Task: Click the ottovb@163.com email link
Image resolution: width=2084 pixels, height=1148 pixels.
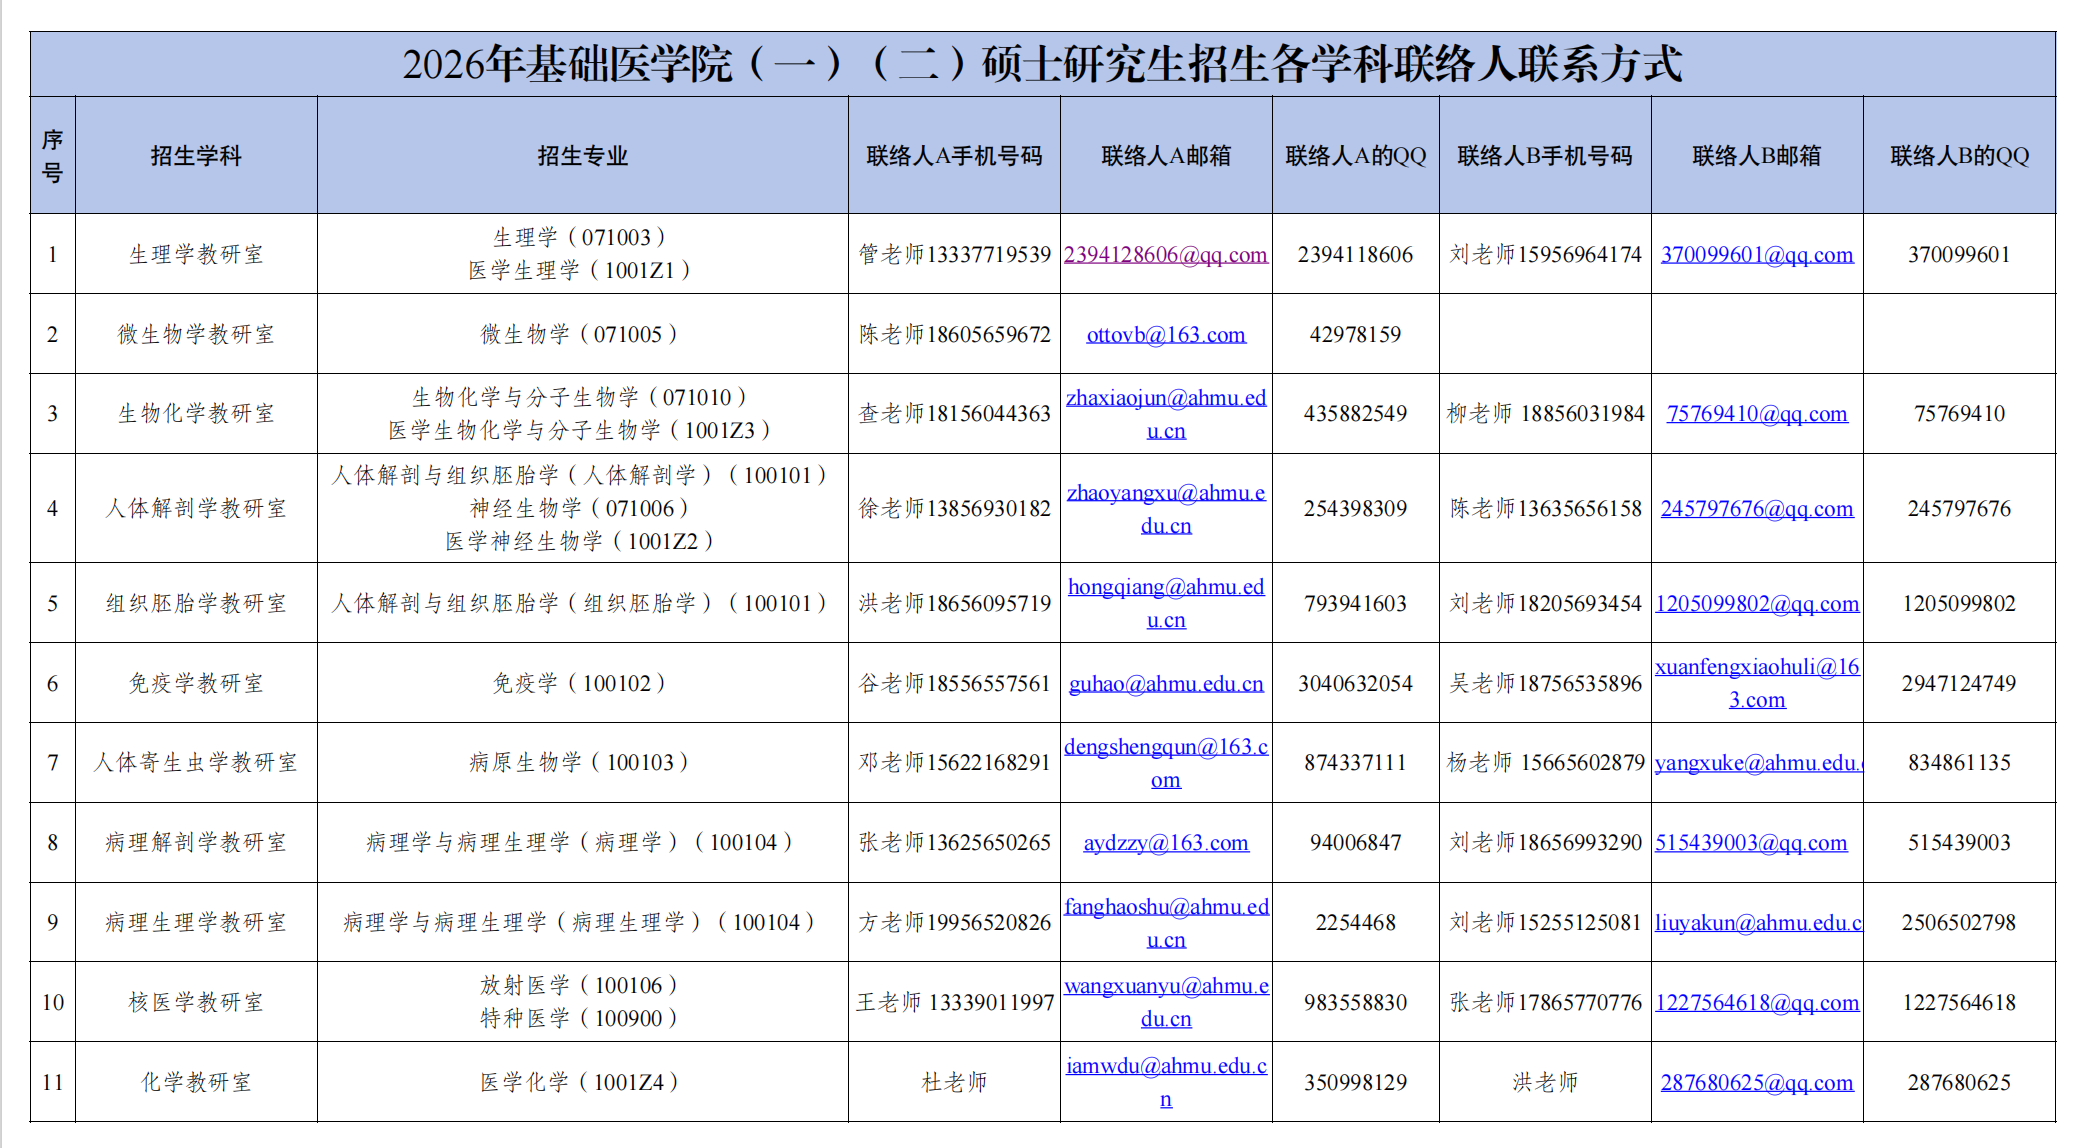Action: click(x=1165, y=335)
